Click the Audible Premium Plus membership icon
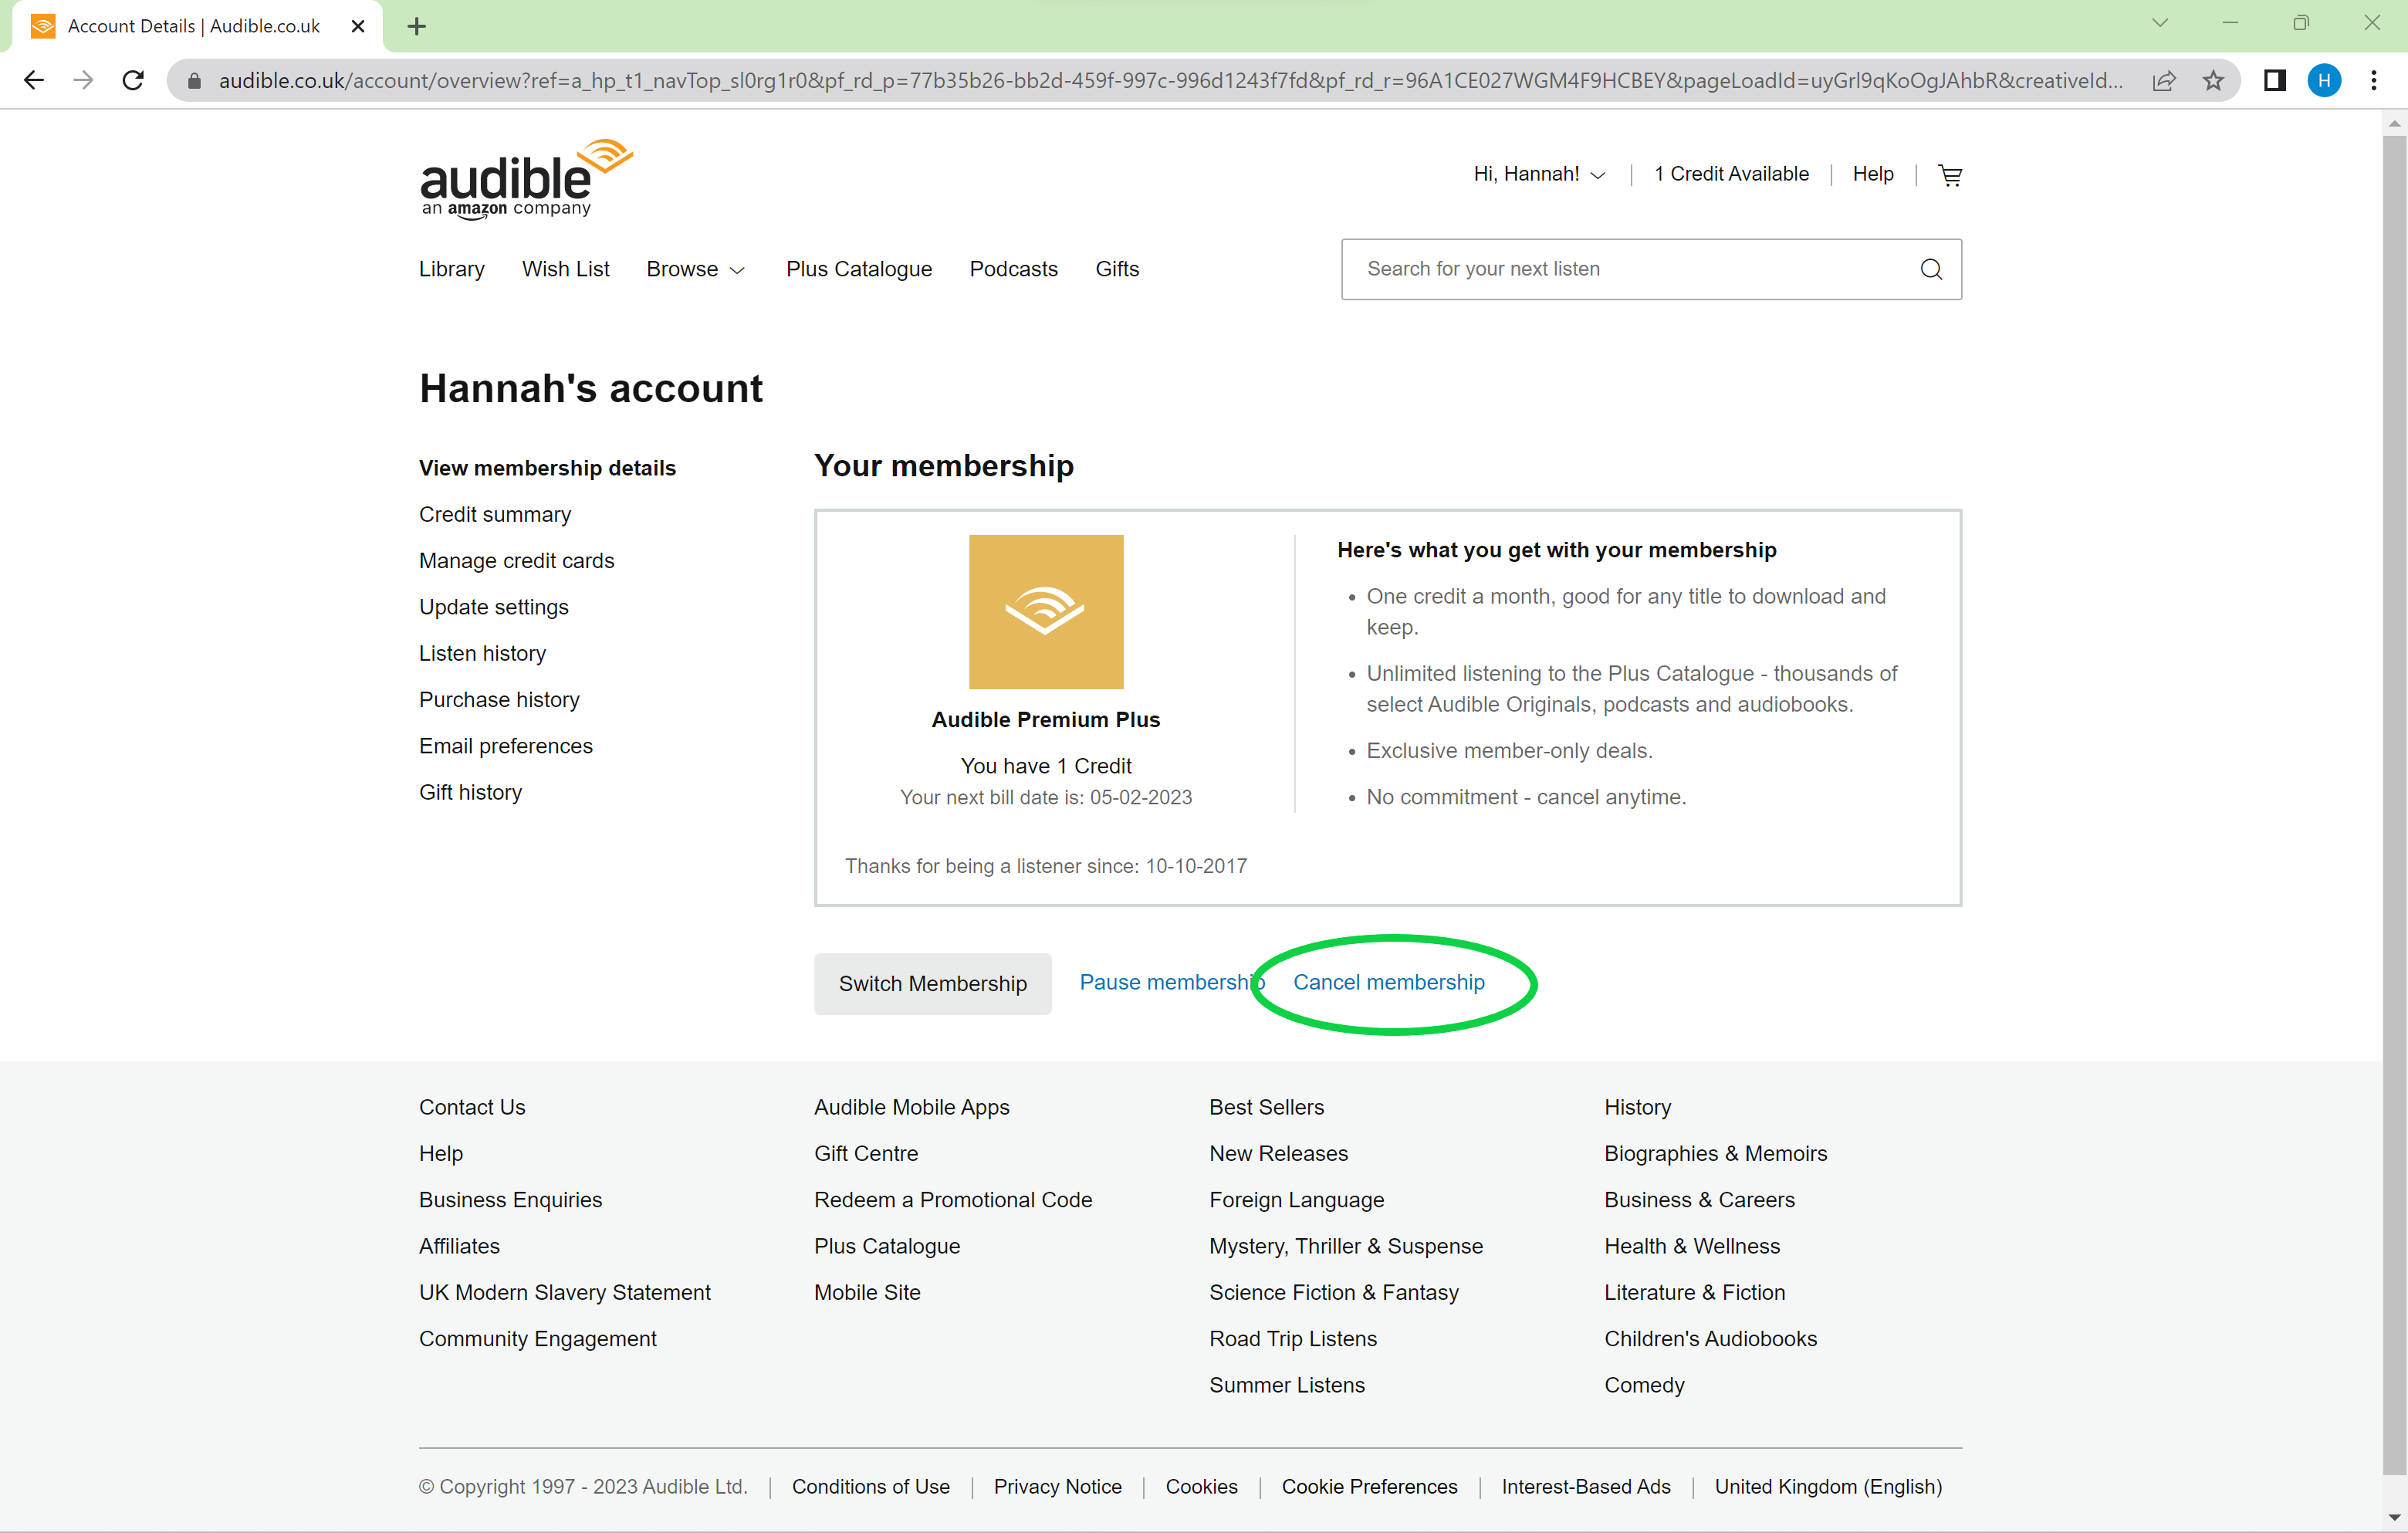Screen dimensions: 2408x1533 click(1046, 611)
